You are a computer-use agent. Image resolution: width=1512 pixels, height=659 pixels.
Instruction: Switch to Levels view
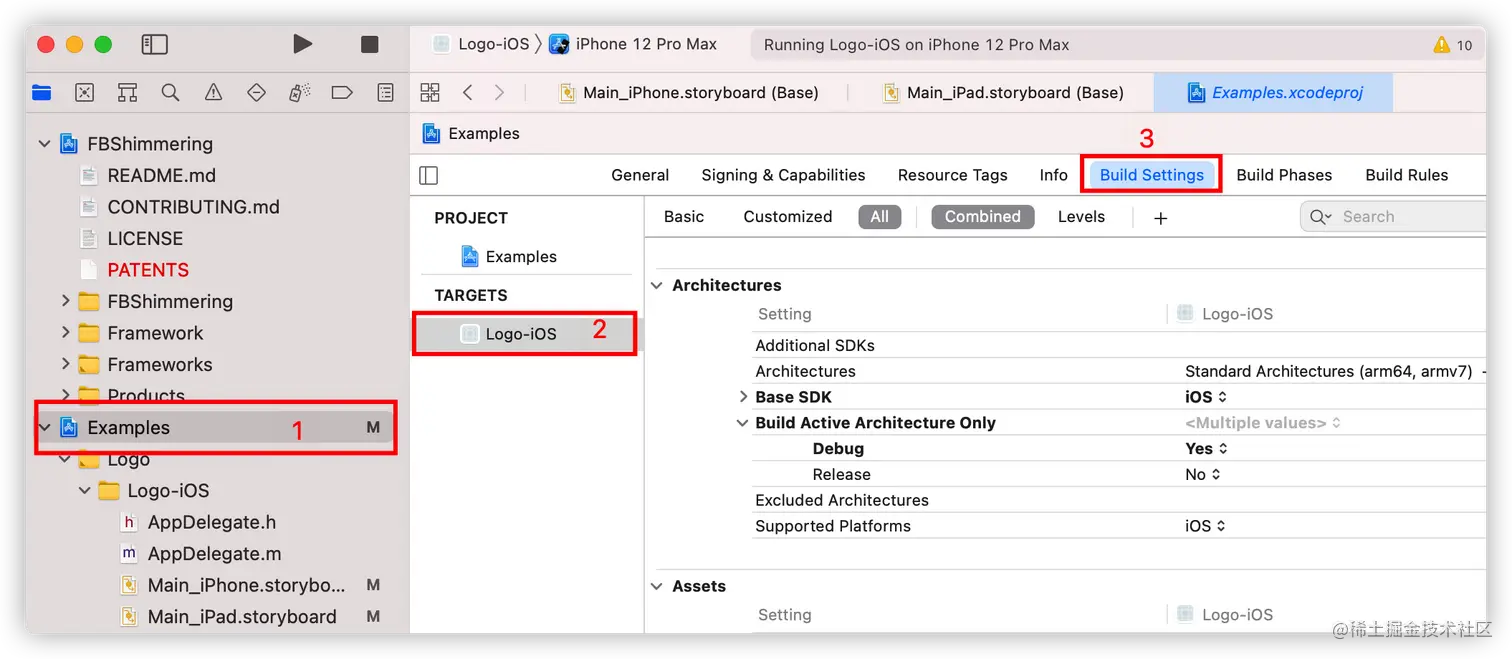coord(1081,217)
